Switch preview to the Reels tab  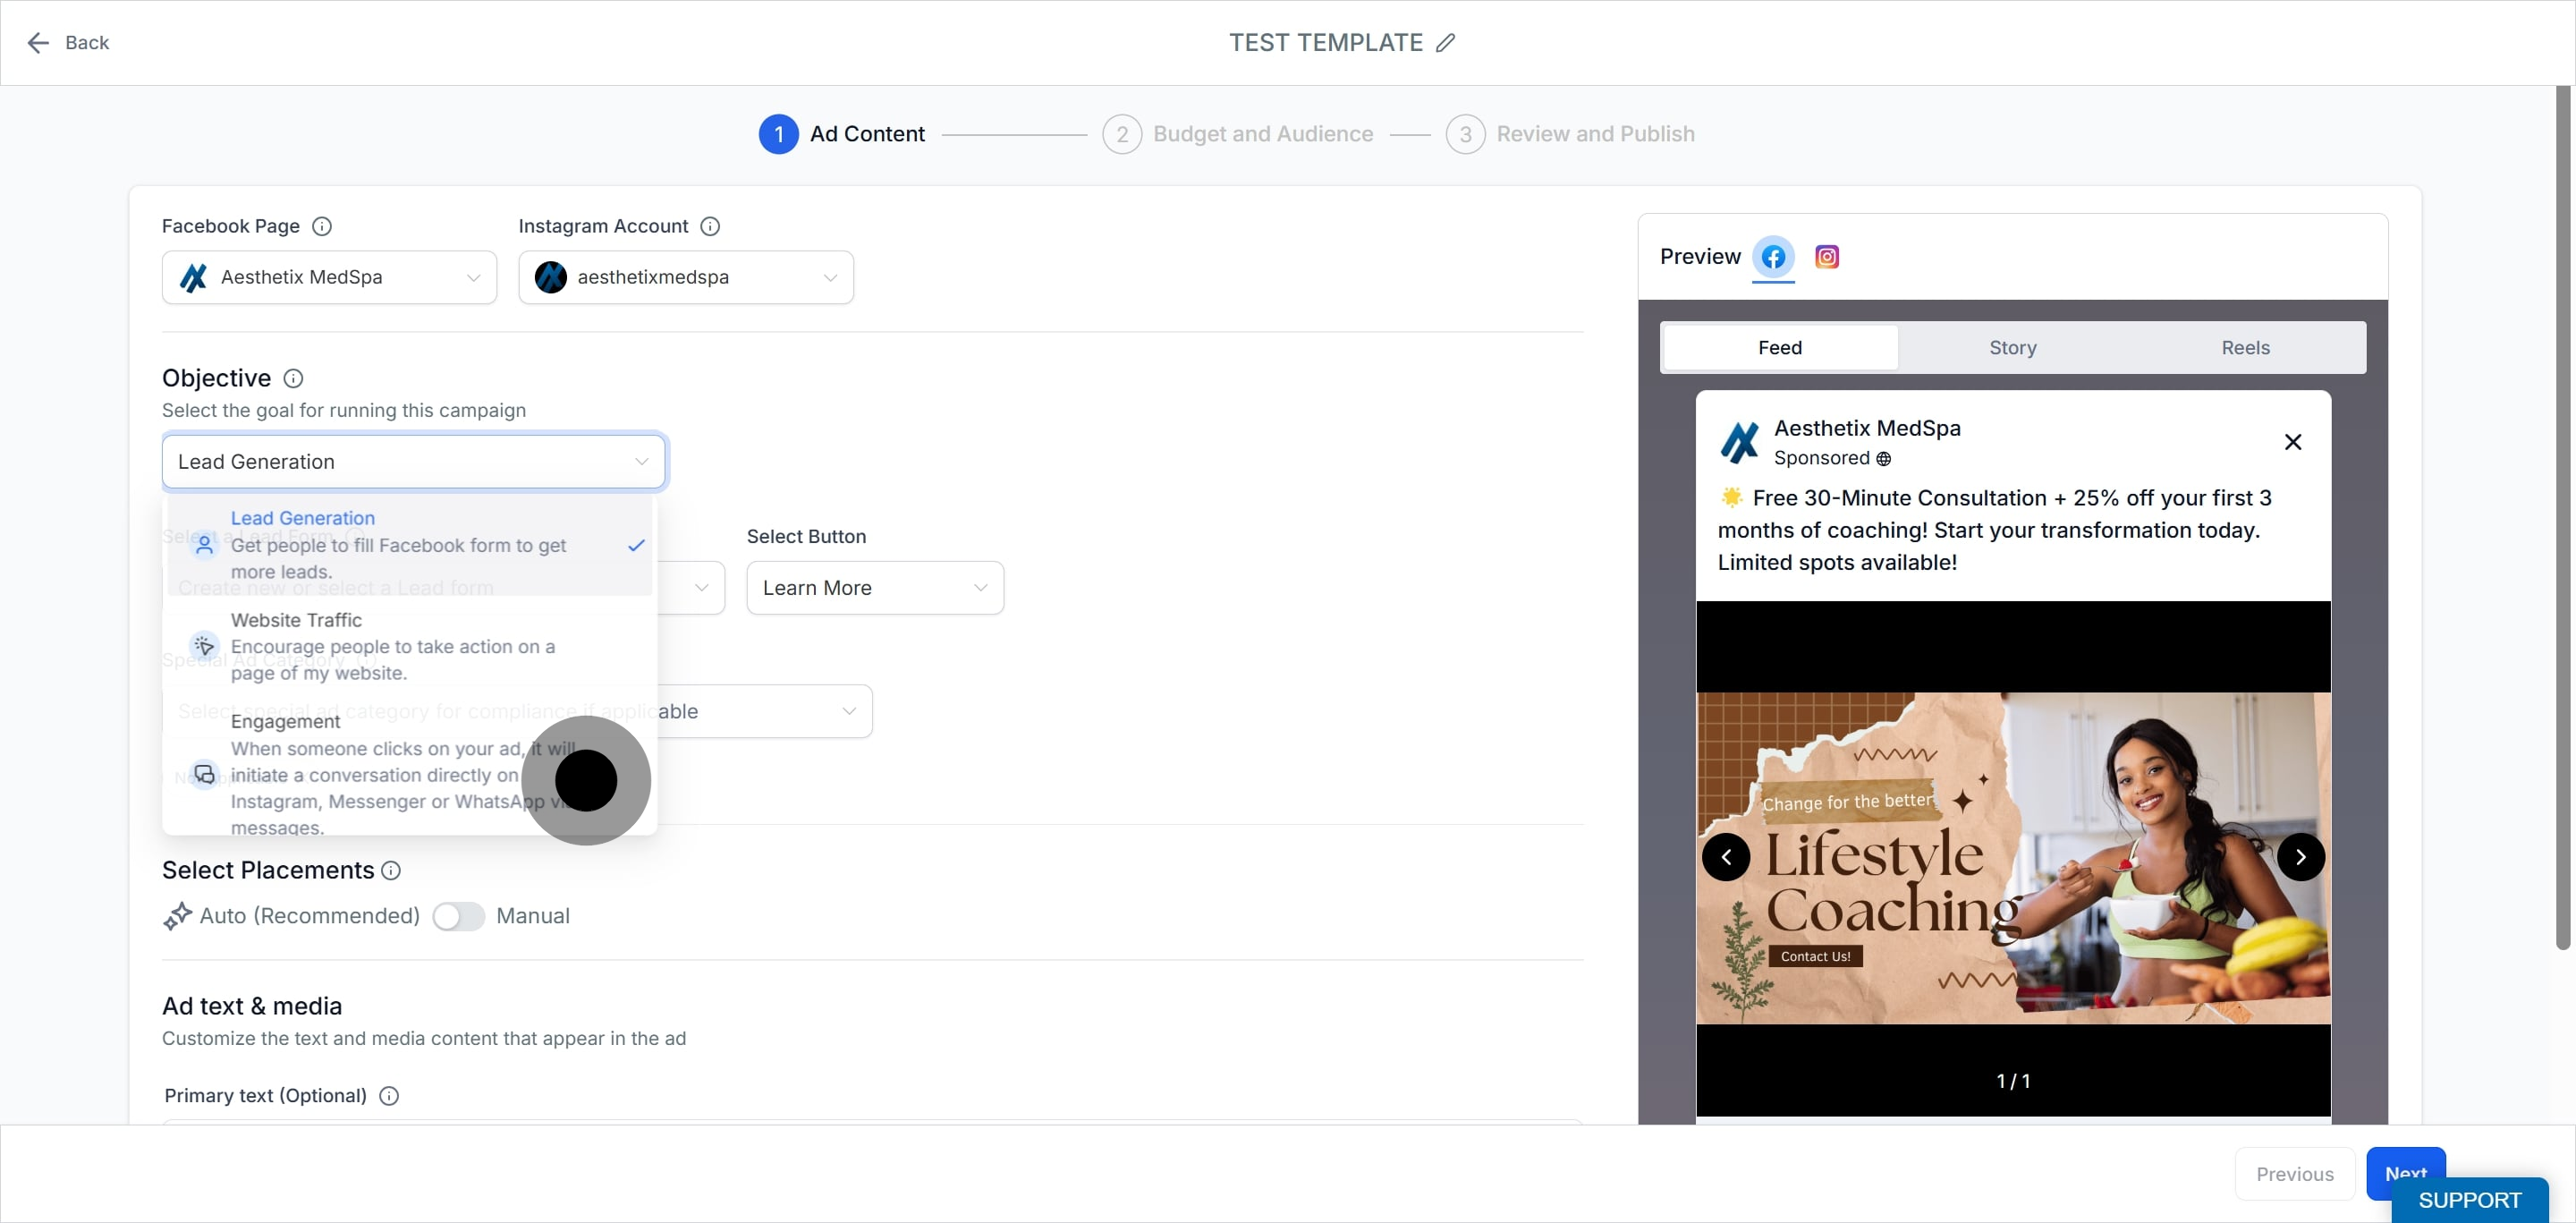pos(2245,347)
